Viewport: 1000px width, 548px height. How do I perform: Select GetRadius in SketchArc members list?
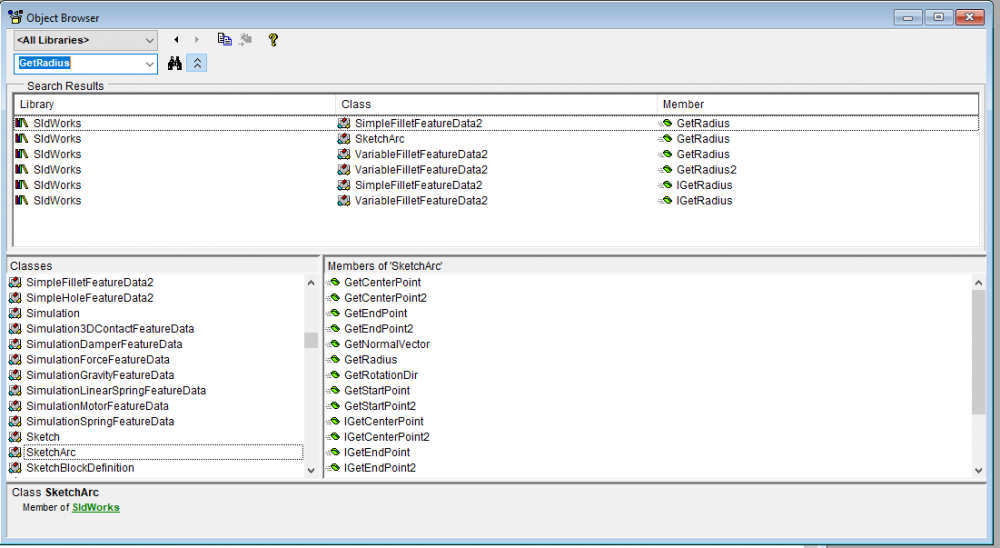point(371,359)
